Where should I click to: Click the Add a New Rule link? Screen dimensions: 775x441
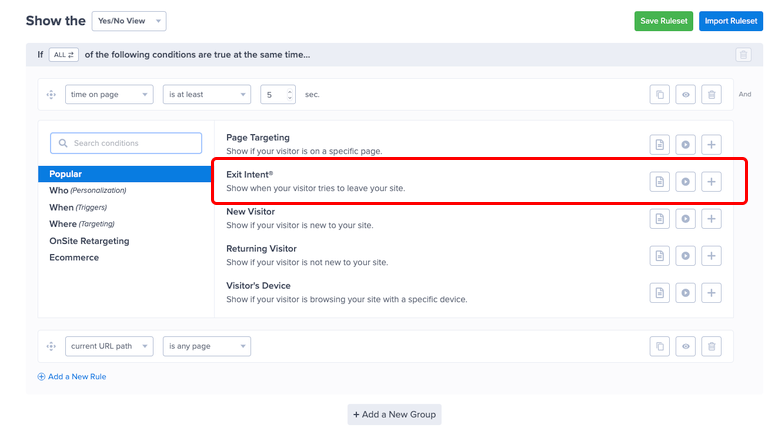click(72, 377)
